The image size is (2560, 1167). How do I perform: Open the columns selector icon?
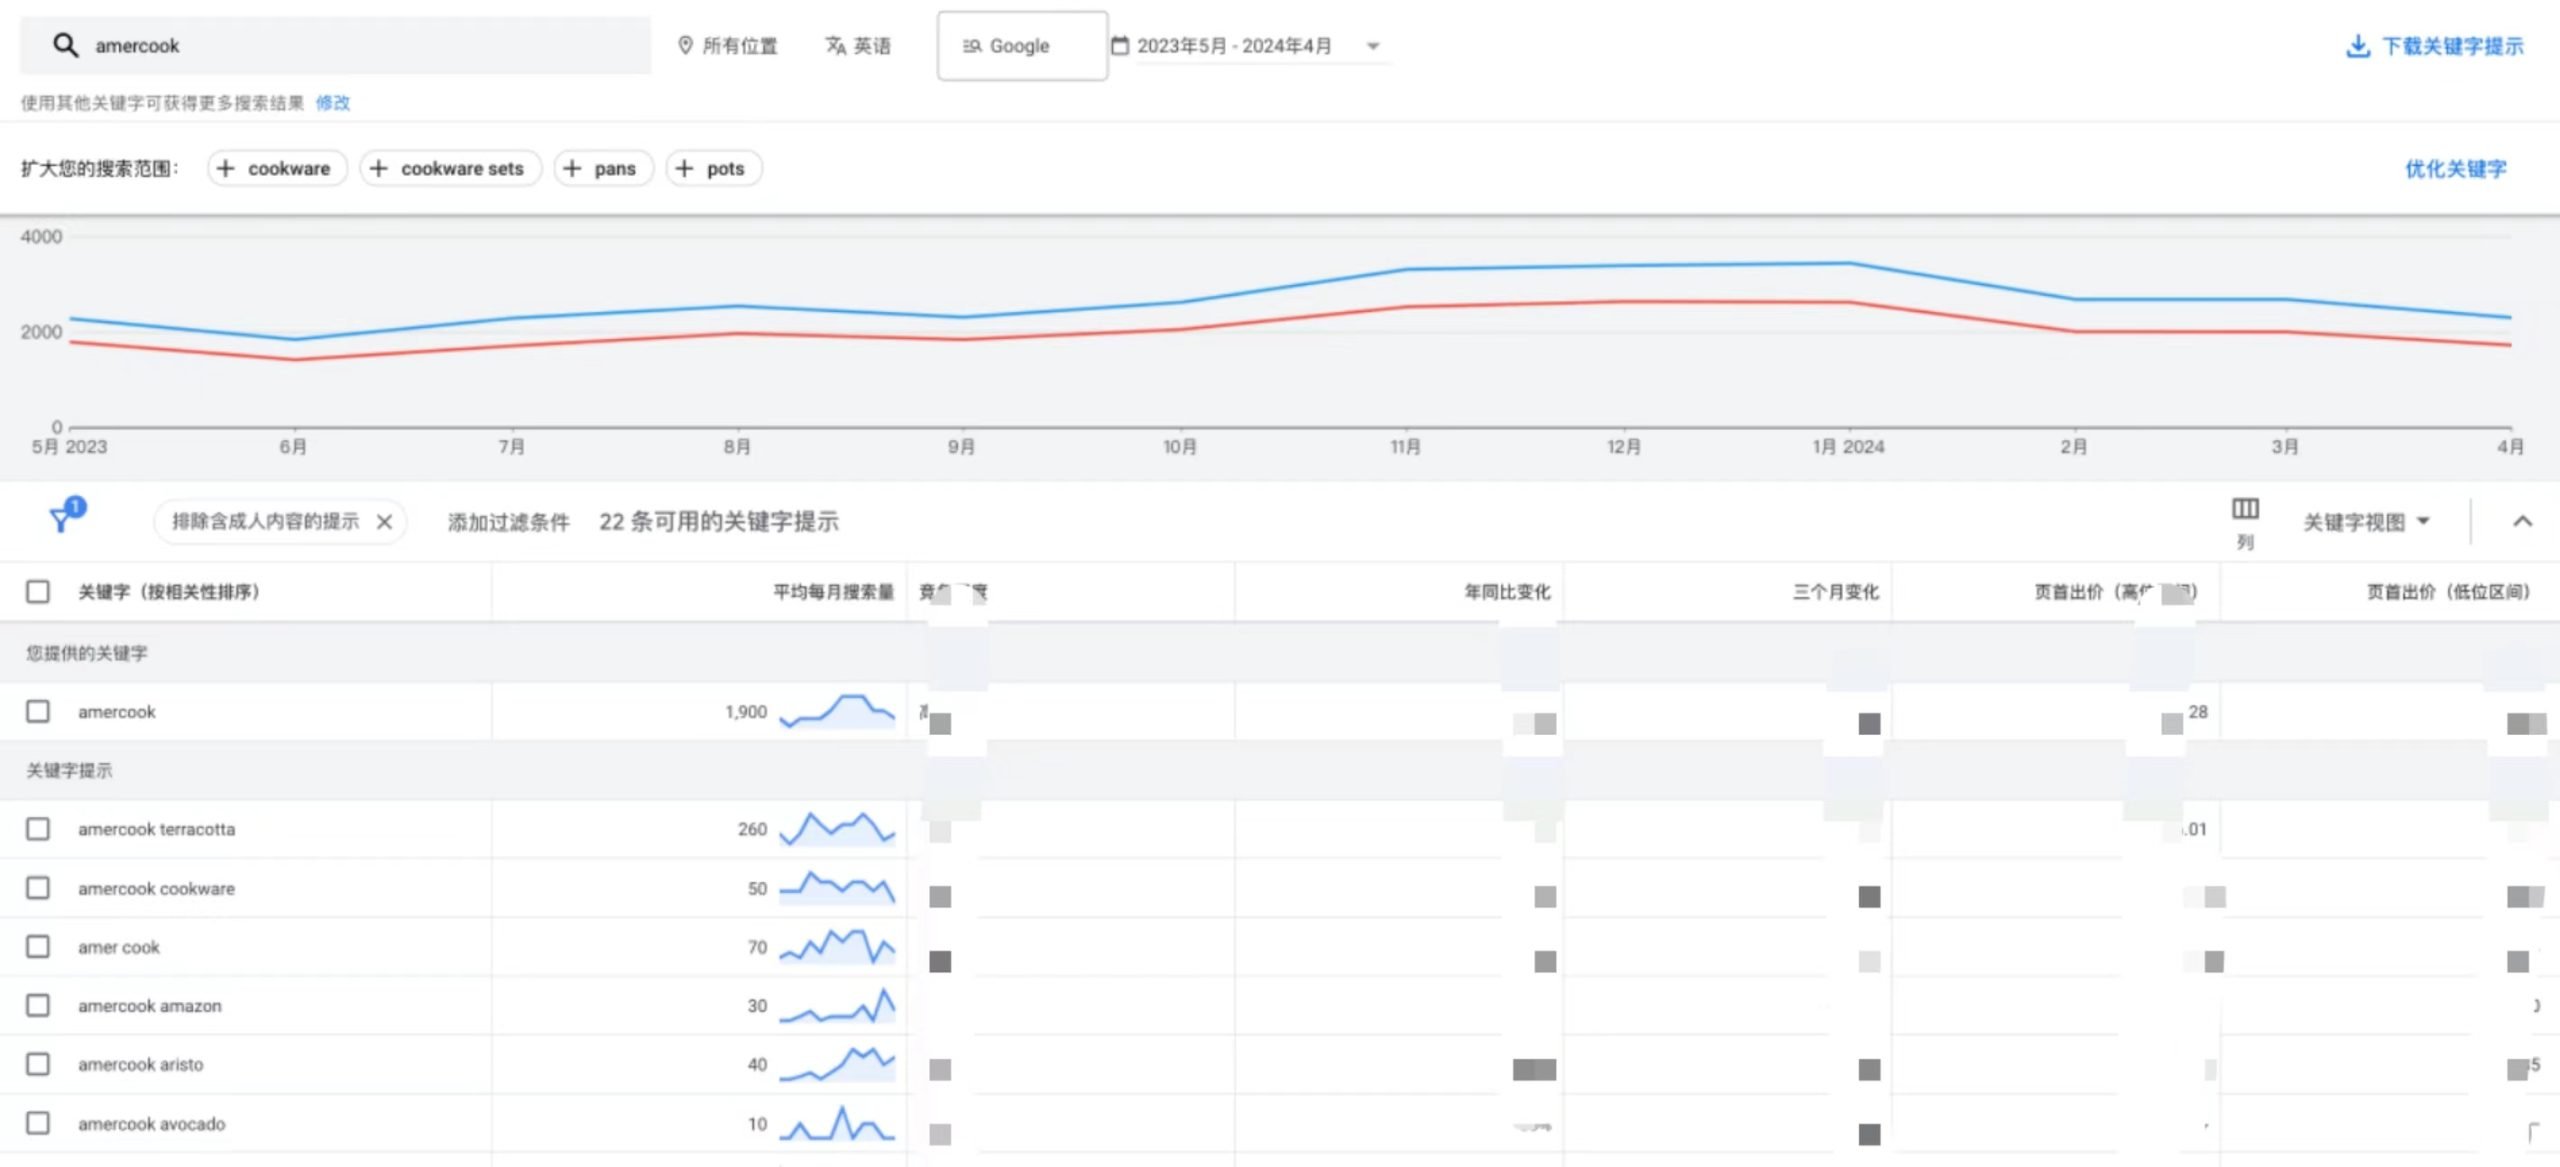point(2245,509)
